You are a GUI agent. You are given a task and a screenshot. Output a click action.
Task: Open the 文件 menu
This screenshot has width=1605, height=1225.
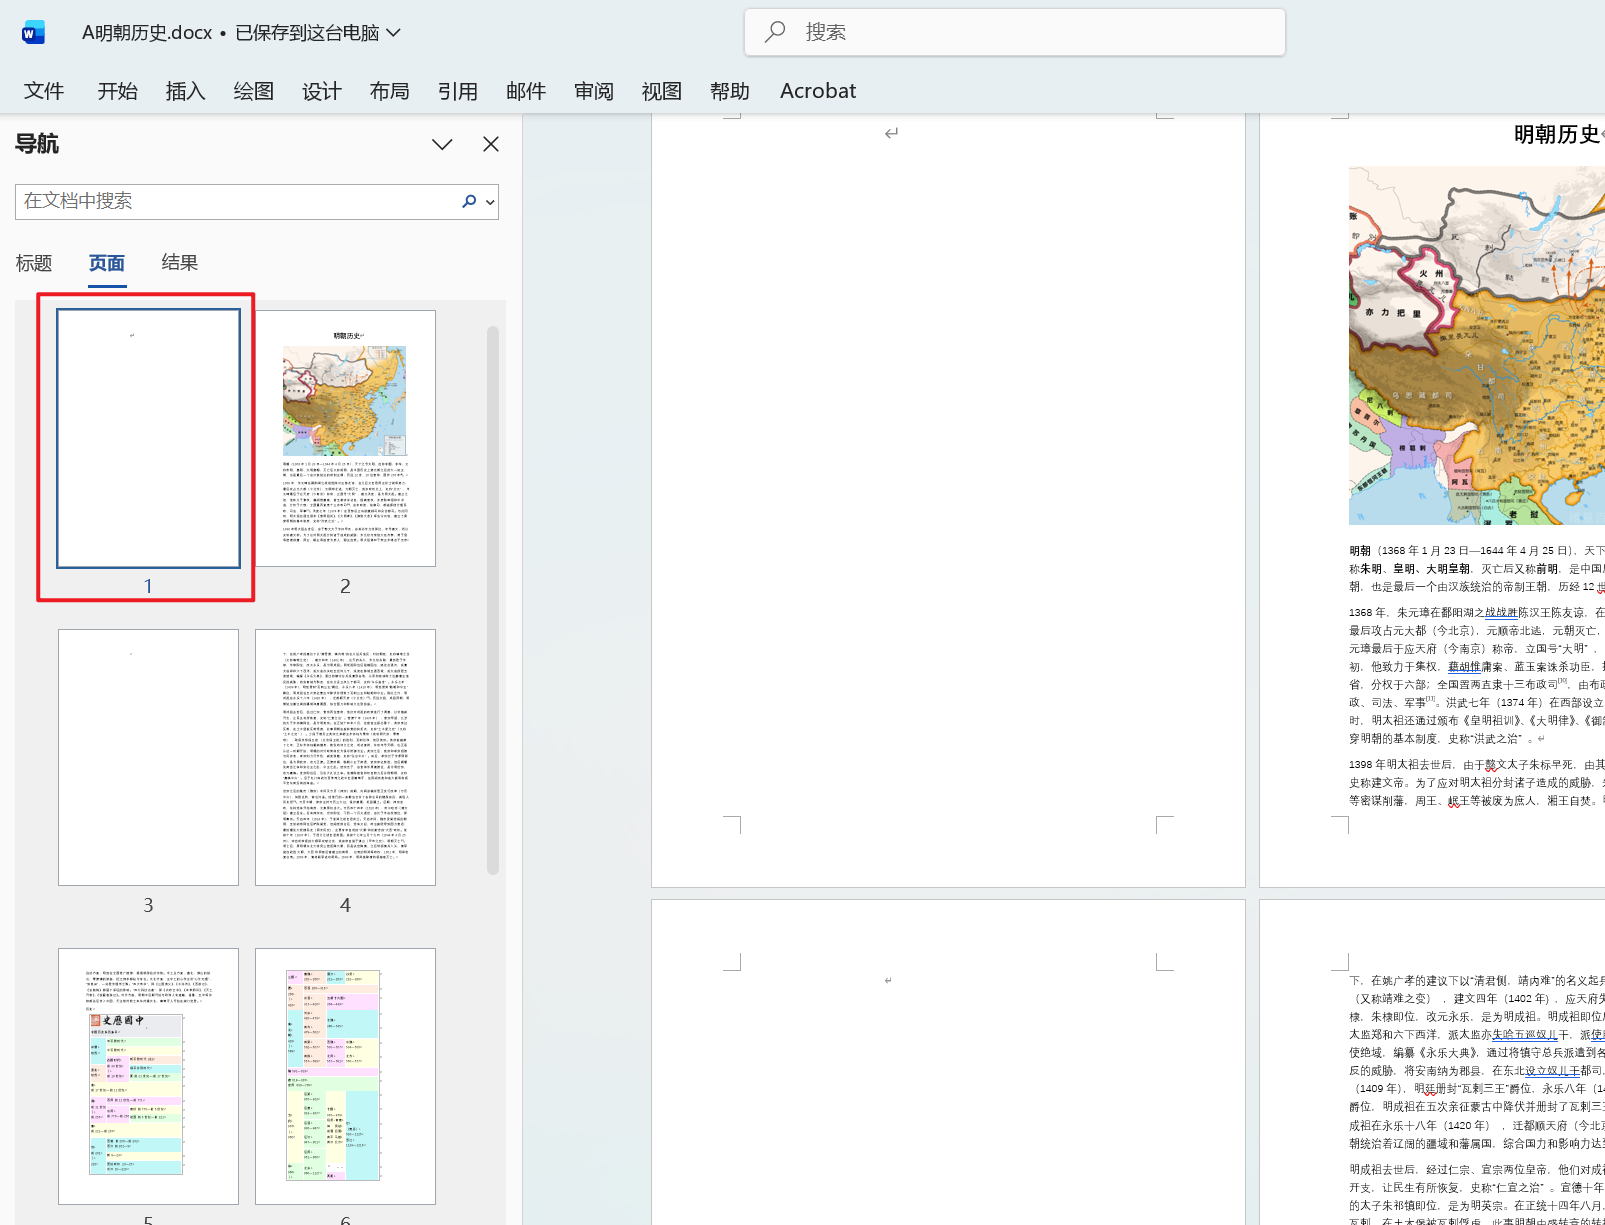[x=44, y=90]
